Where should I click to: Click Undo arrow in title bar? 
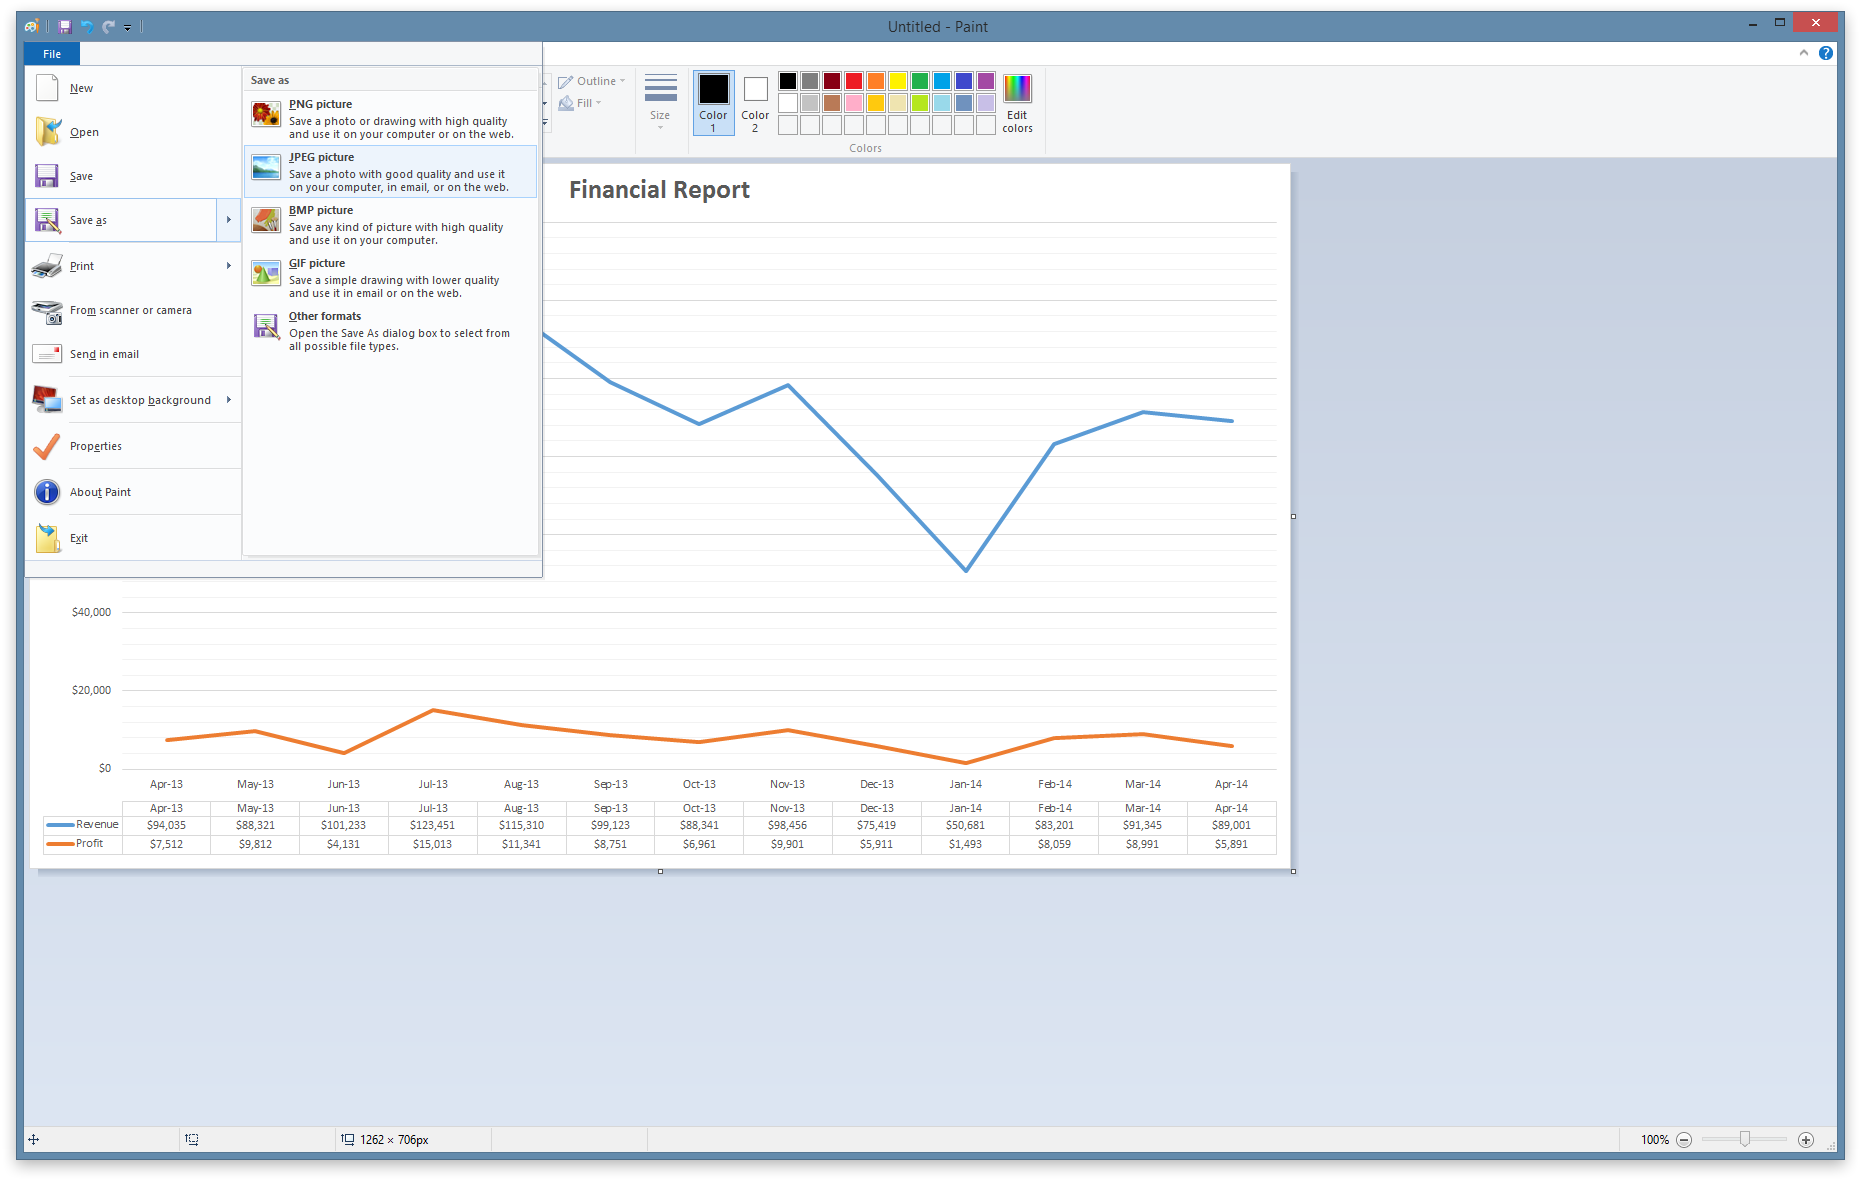click(87, 27)
